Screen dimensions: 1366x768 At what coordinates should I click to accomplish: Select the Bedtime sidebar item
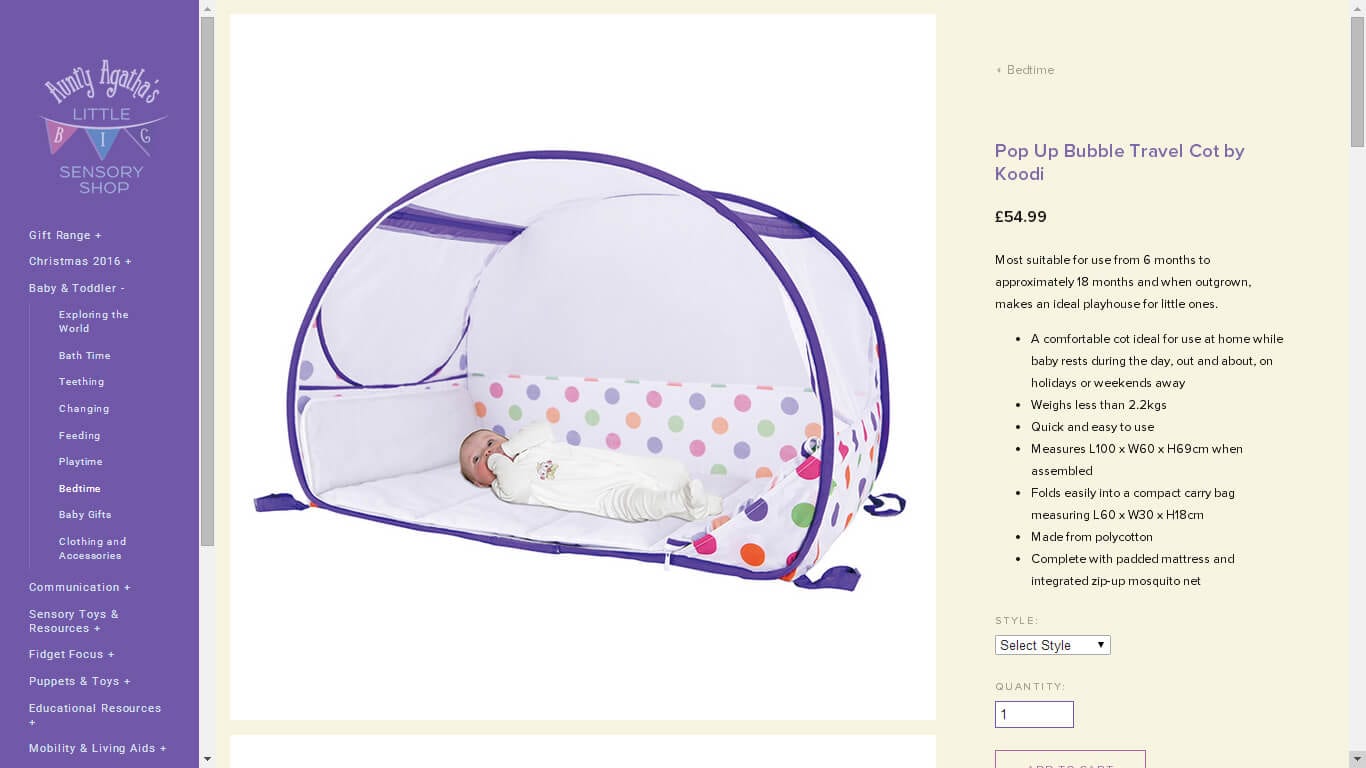point(80,488)
